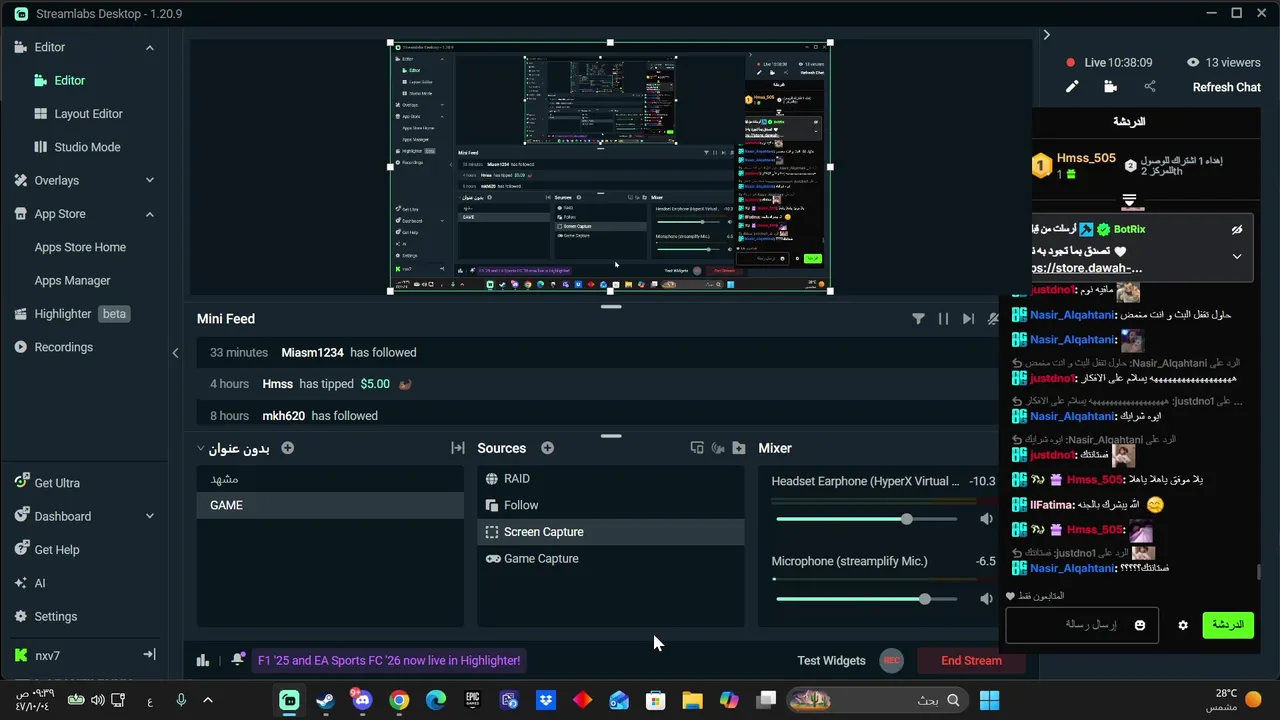1280x720 pixels.
Task: Open the store.dawah link in chat
Action: (x=1087, y=268)
